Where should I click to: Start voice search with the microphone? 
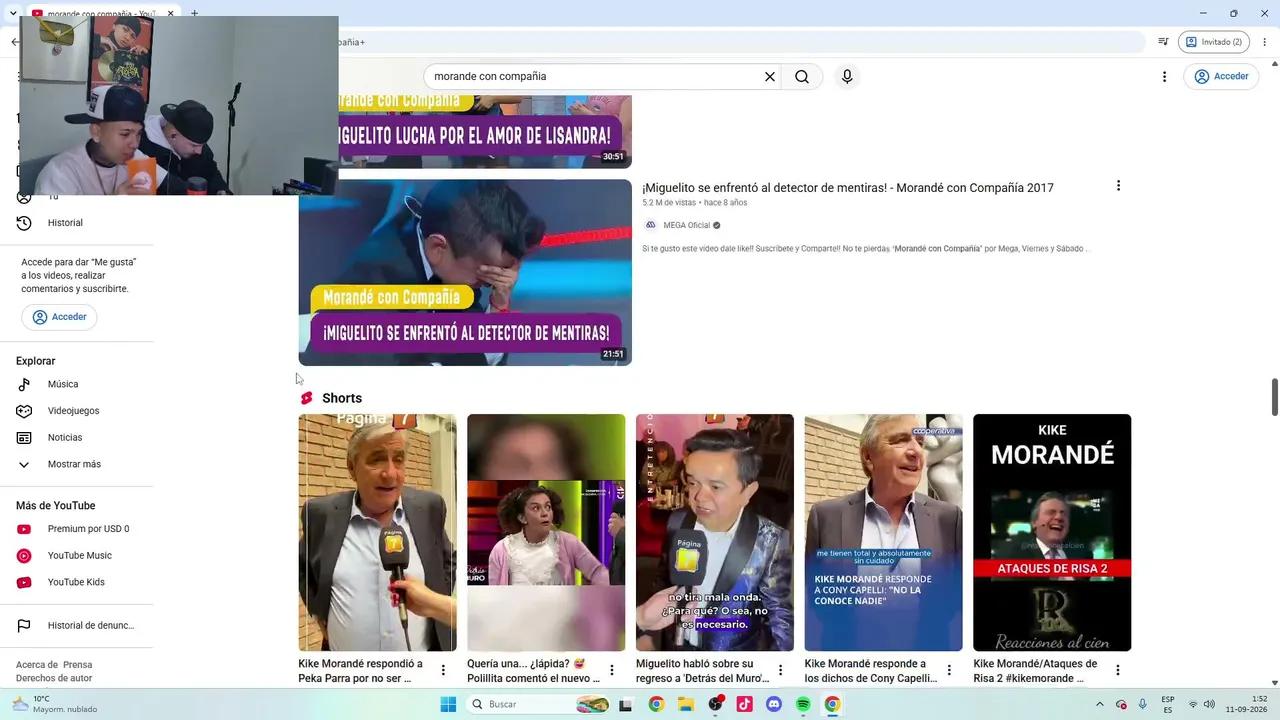click(847, 77)
